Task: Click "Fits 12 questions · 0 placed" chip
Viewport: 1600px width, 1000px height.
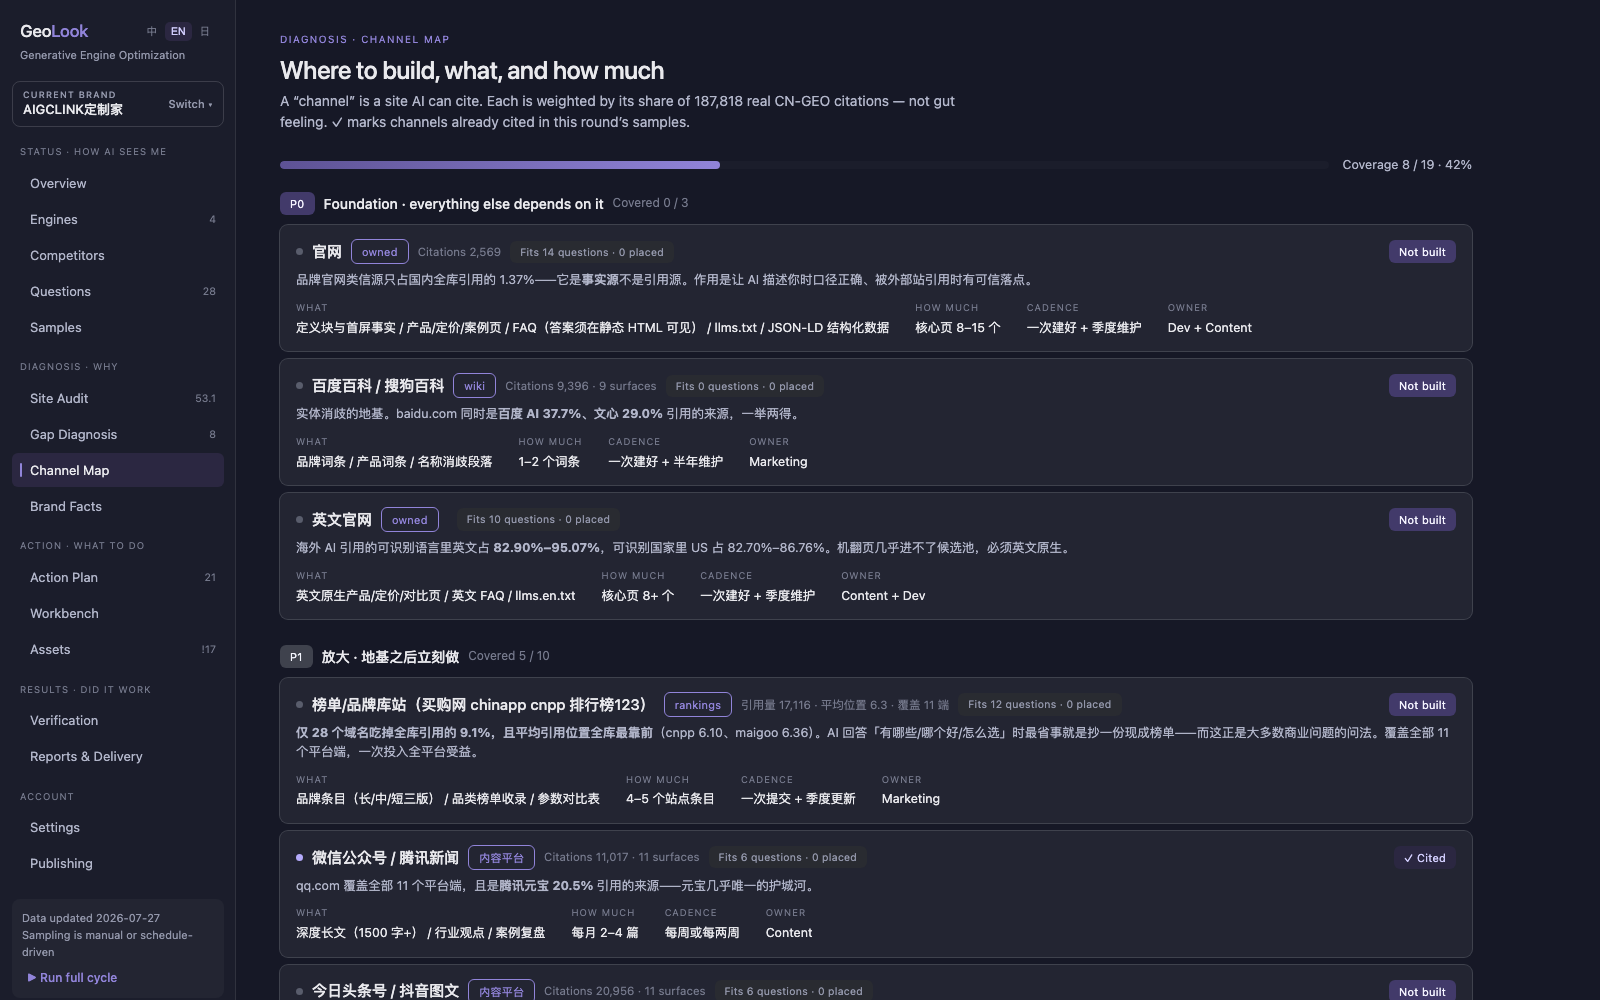Action: coord(1040,704)
